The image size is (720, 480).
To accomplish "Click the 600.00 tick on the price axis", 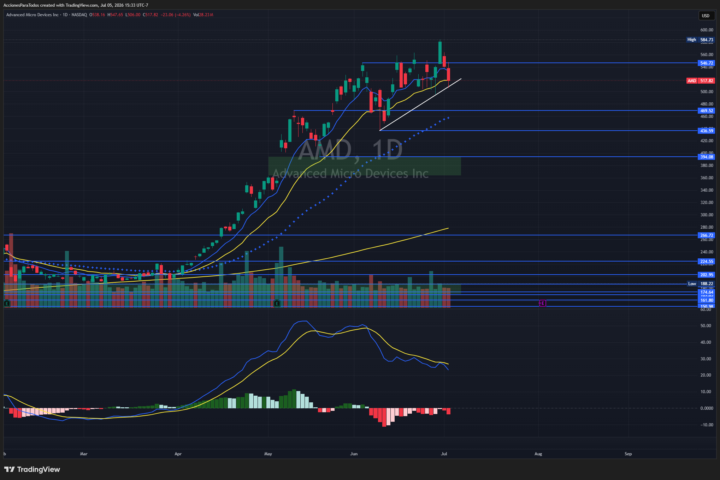I will pyautogui.click(x=707, y=30).
